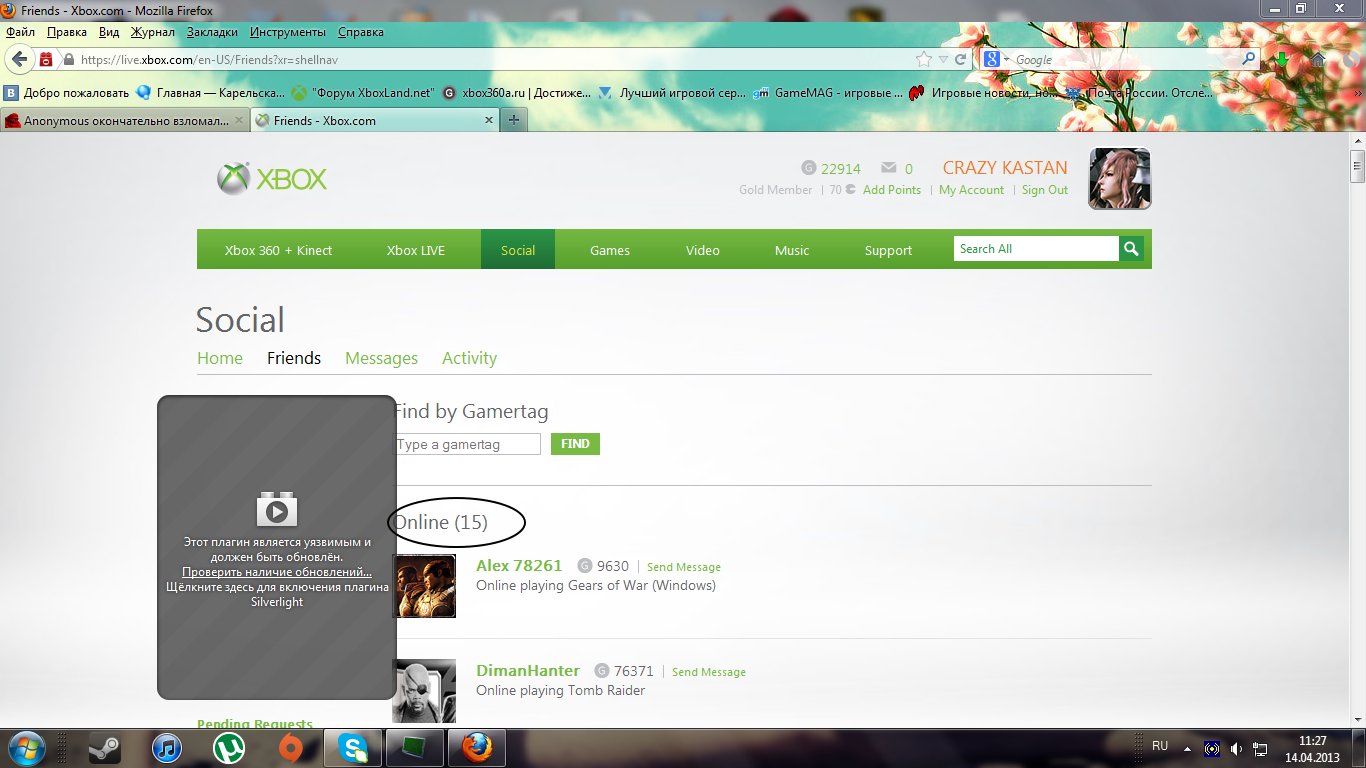
Task: Open the URL bar history dropdown arrow
Action: [943, 60]
